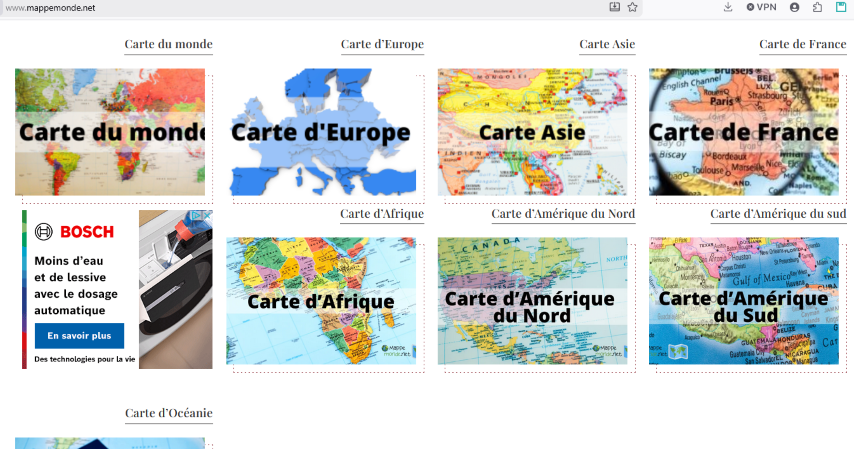Click "Moins d'eau et de lessive" ad text
The width and height of the screenshot is (854, 449).
(x=70, y=269)
